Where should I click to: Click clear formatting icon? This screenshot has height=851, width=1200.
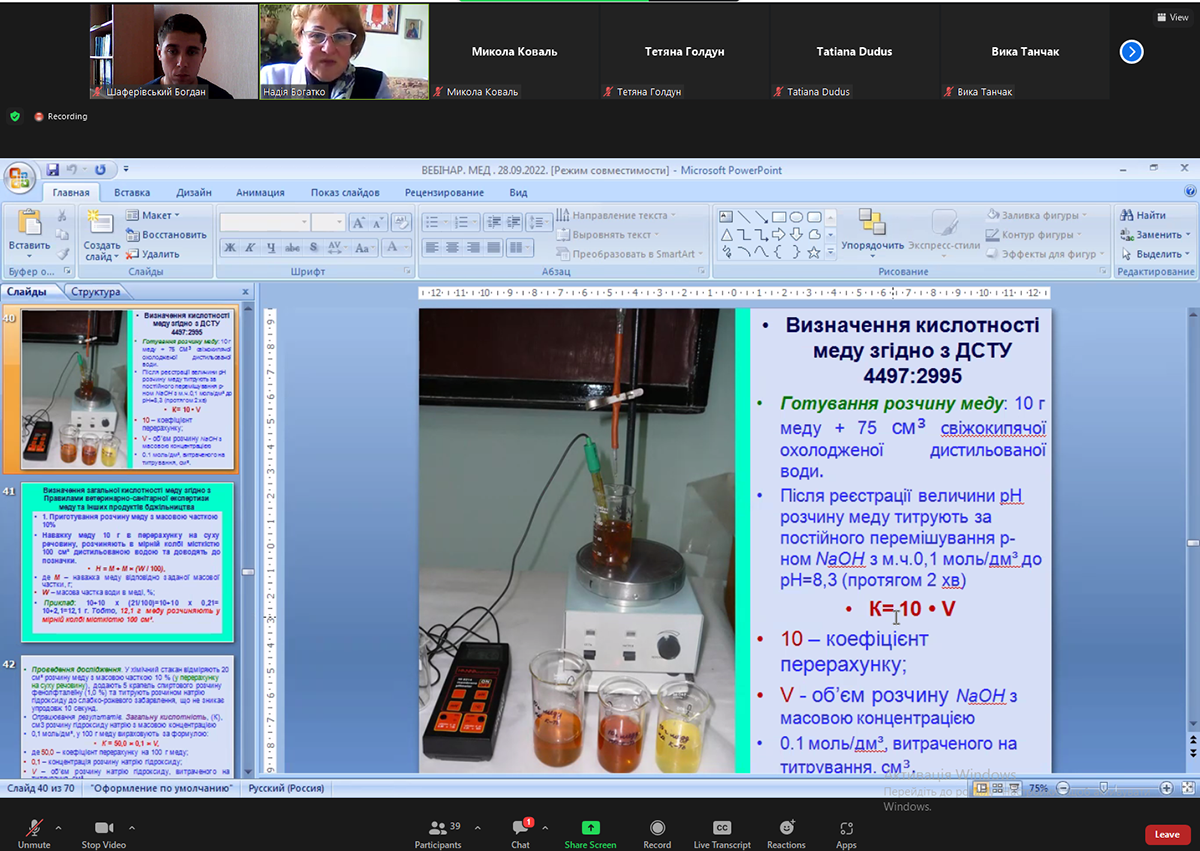tap(401, 222)
